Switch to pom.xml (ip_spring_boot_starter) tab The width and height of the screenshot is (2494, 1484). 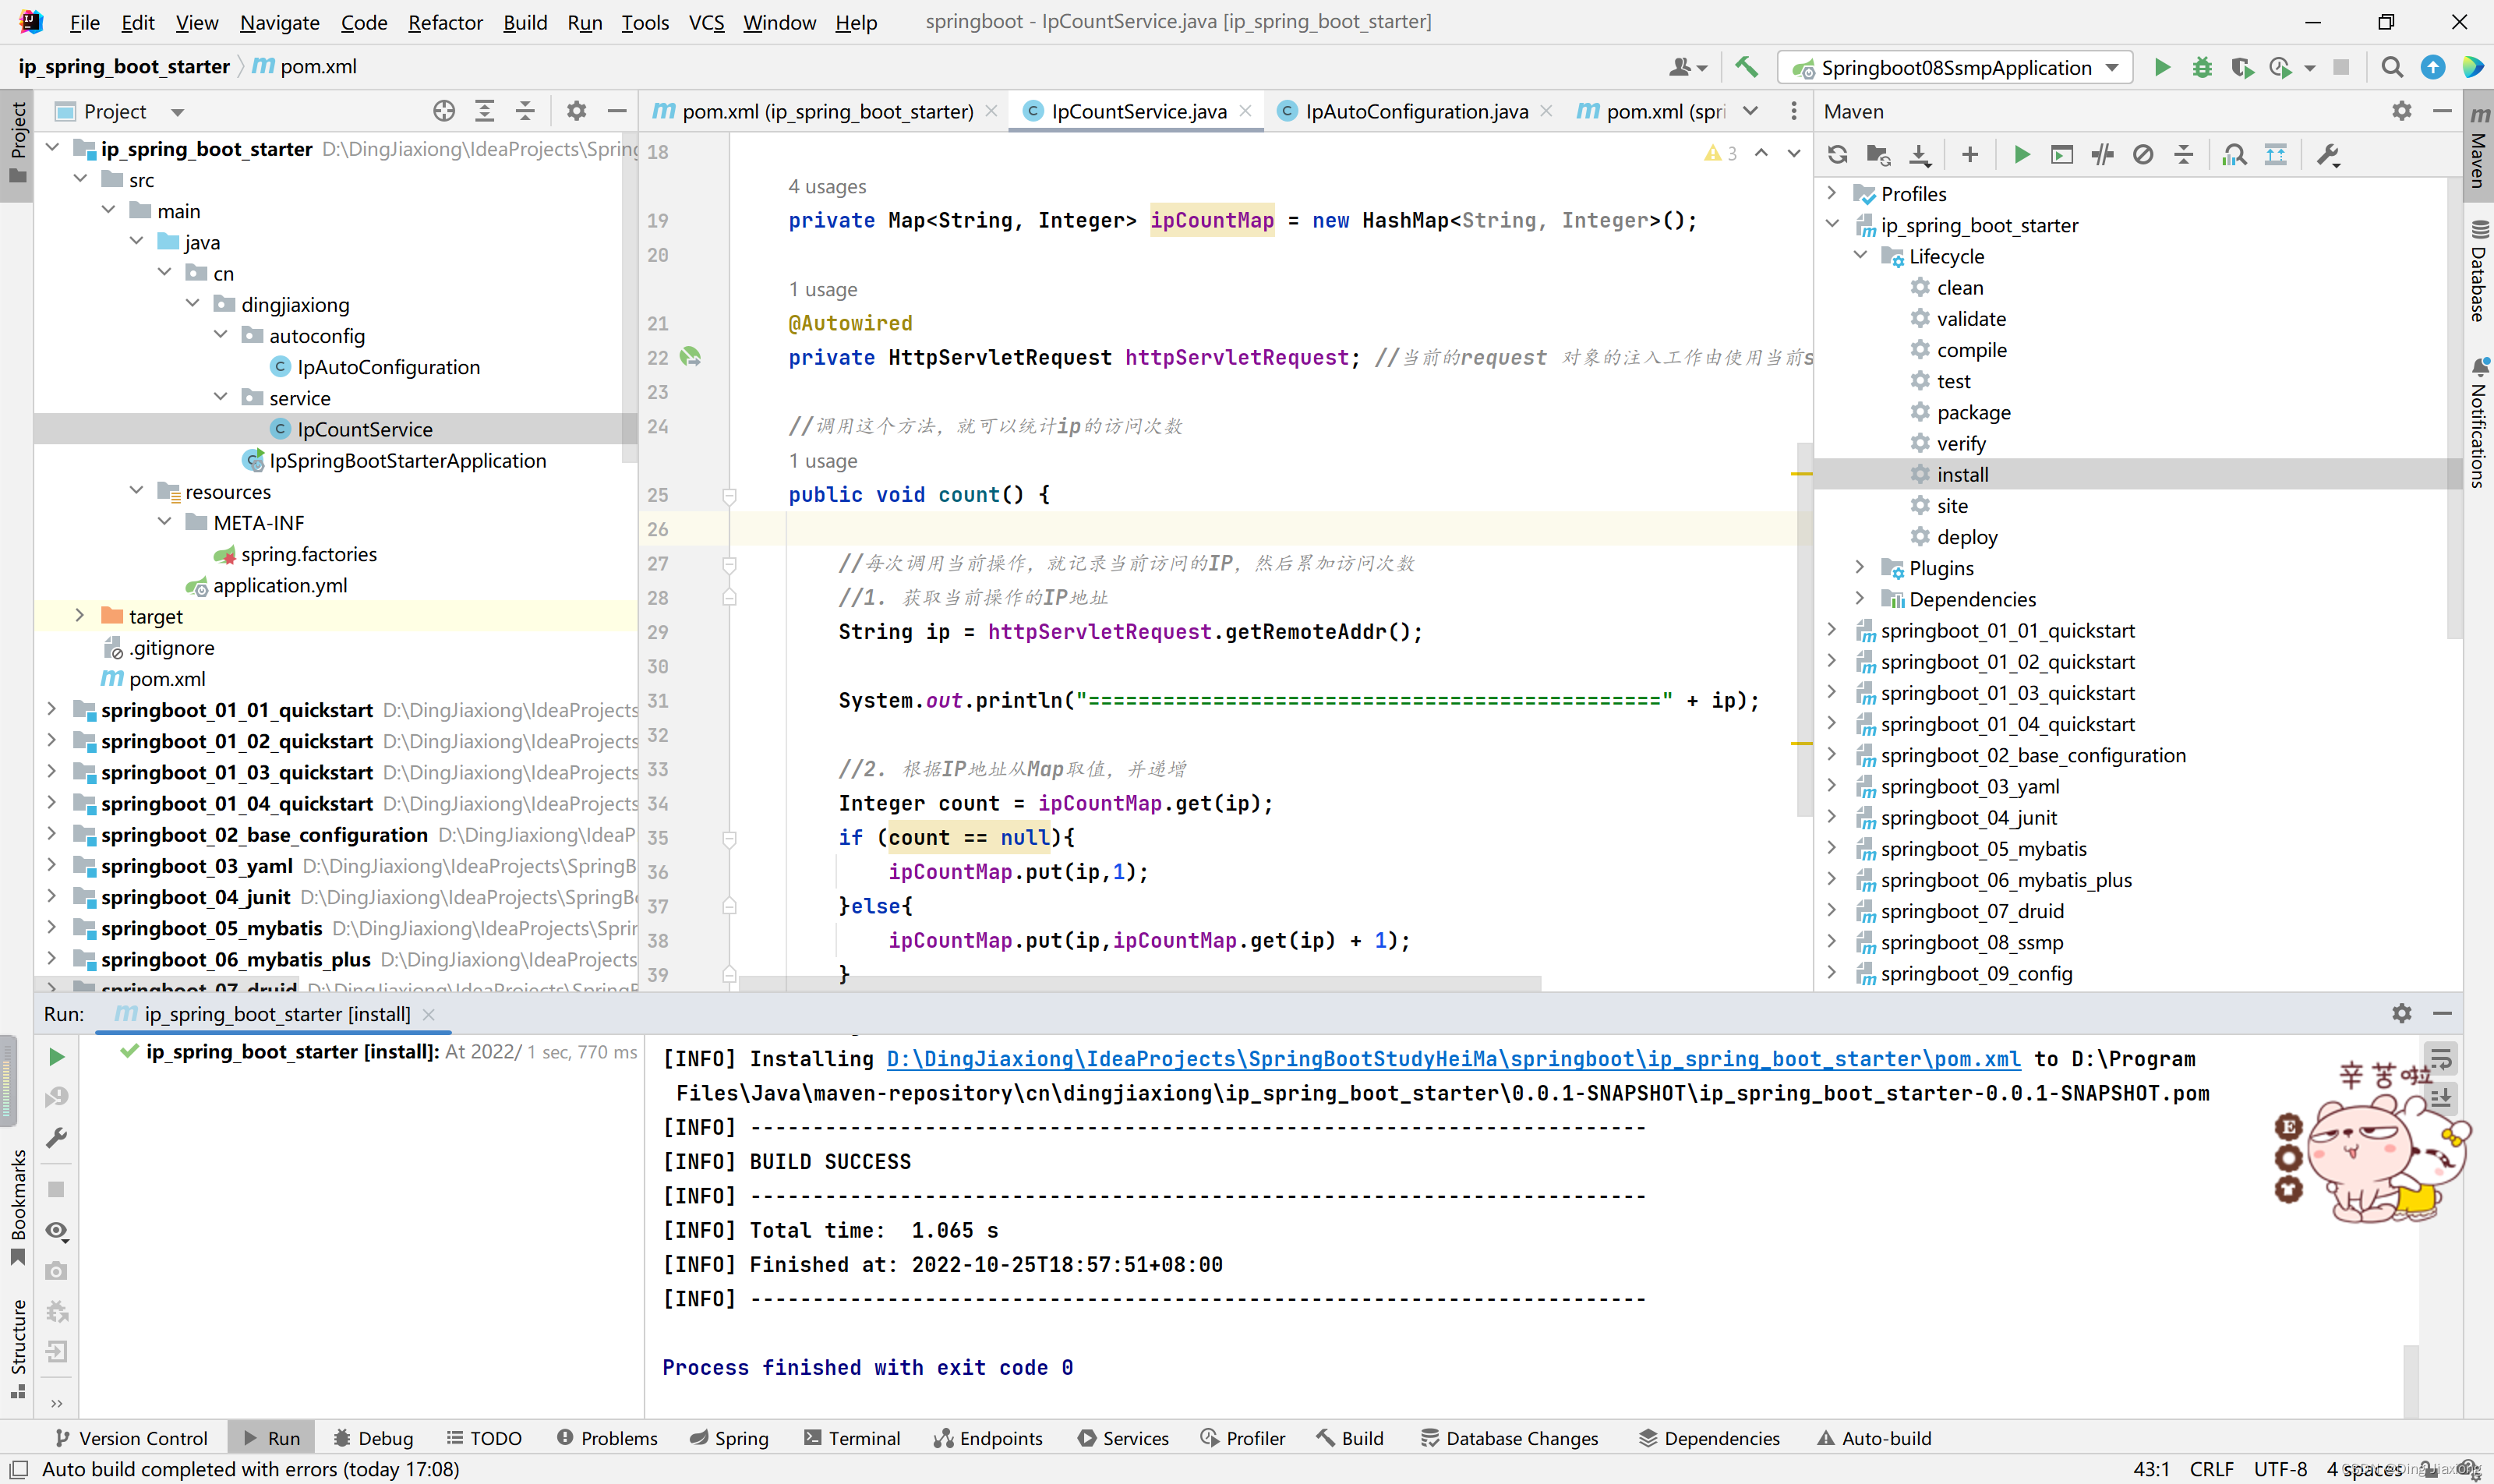click(x=826, y=111)
